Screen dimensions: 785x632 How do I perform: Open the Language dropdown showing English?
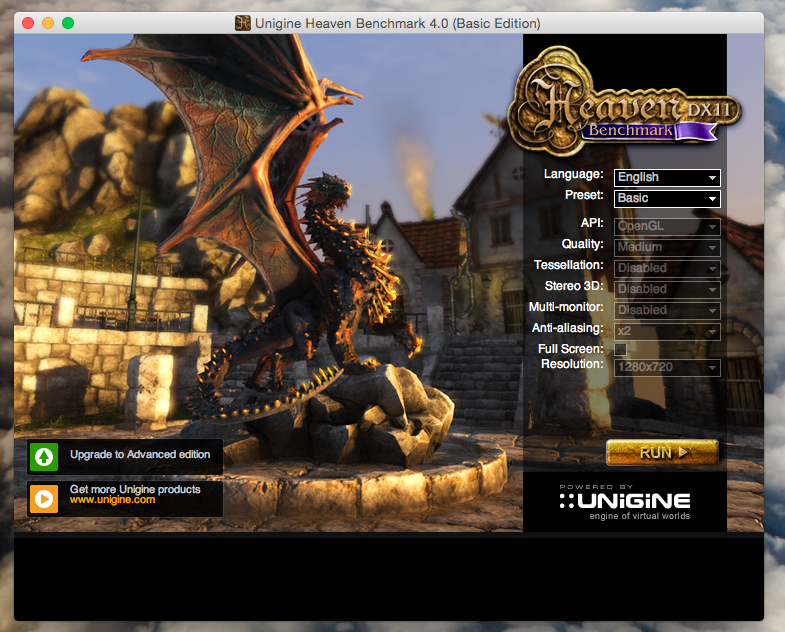(x=667, y=177)
